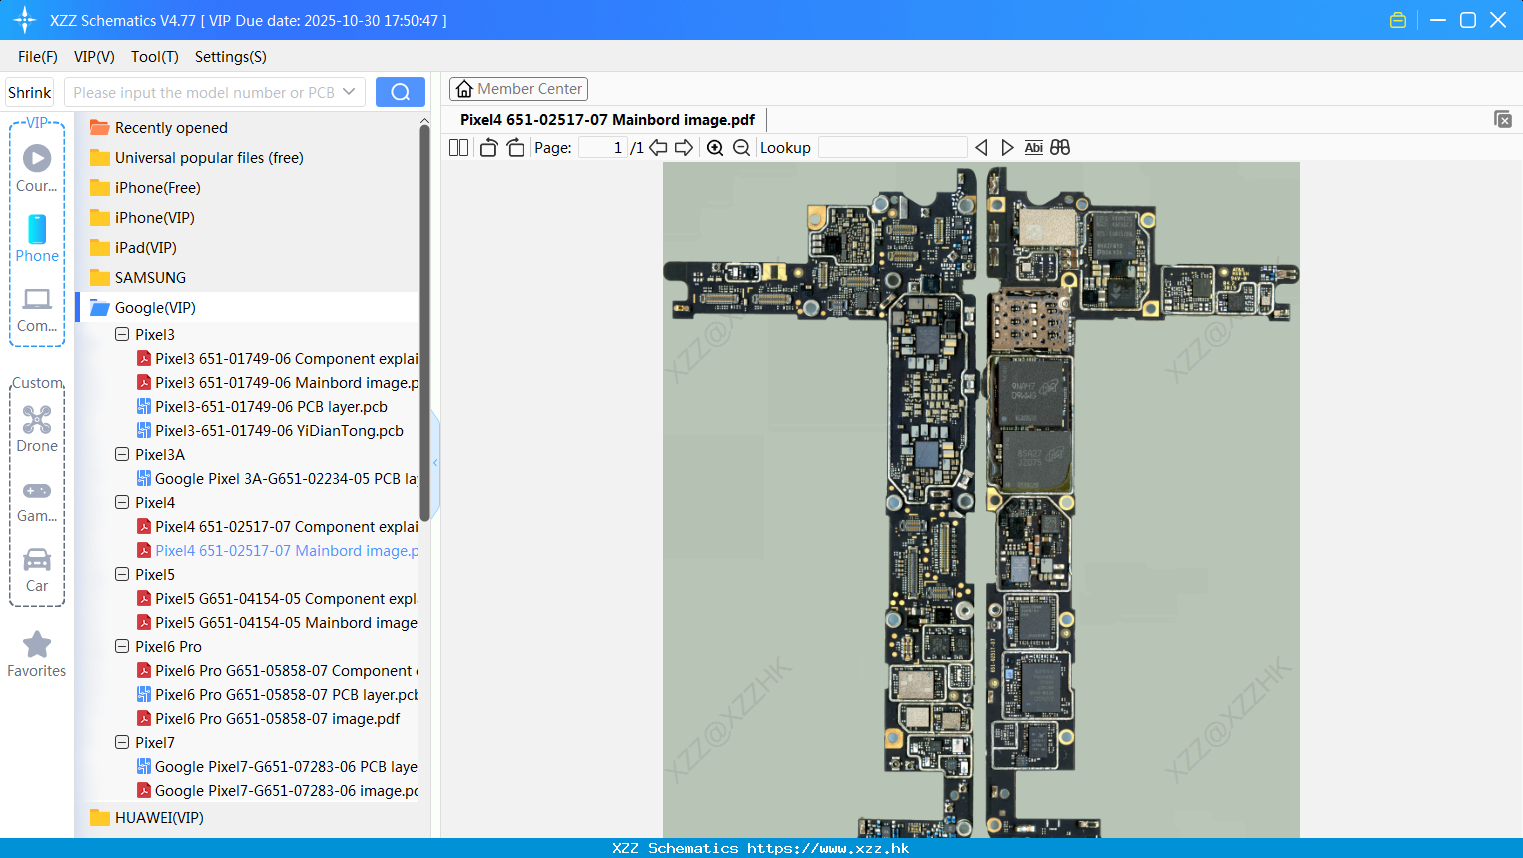This screenshot has height=858, width=1523.
Task: Rotate the page clockwise
Action: point(515,147)
